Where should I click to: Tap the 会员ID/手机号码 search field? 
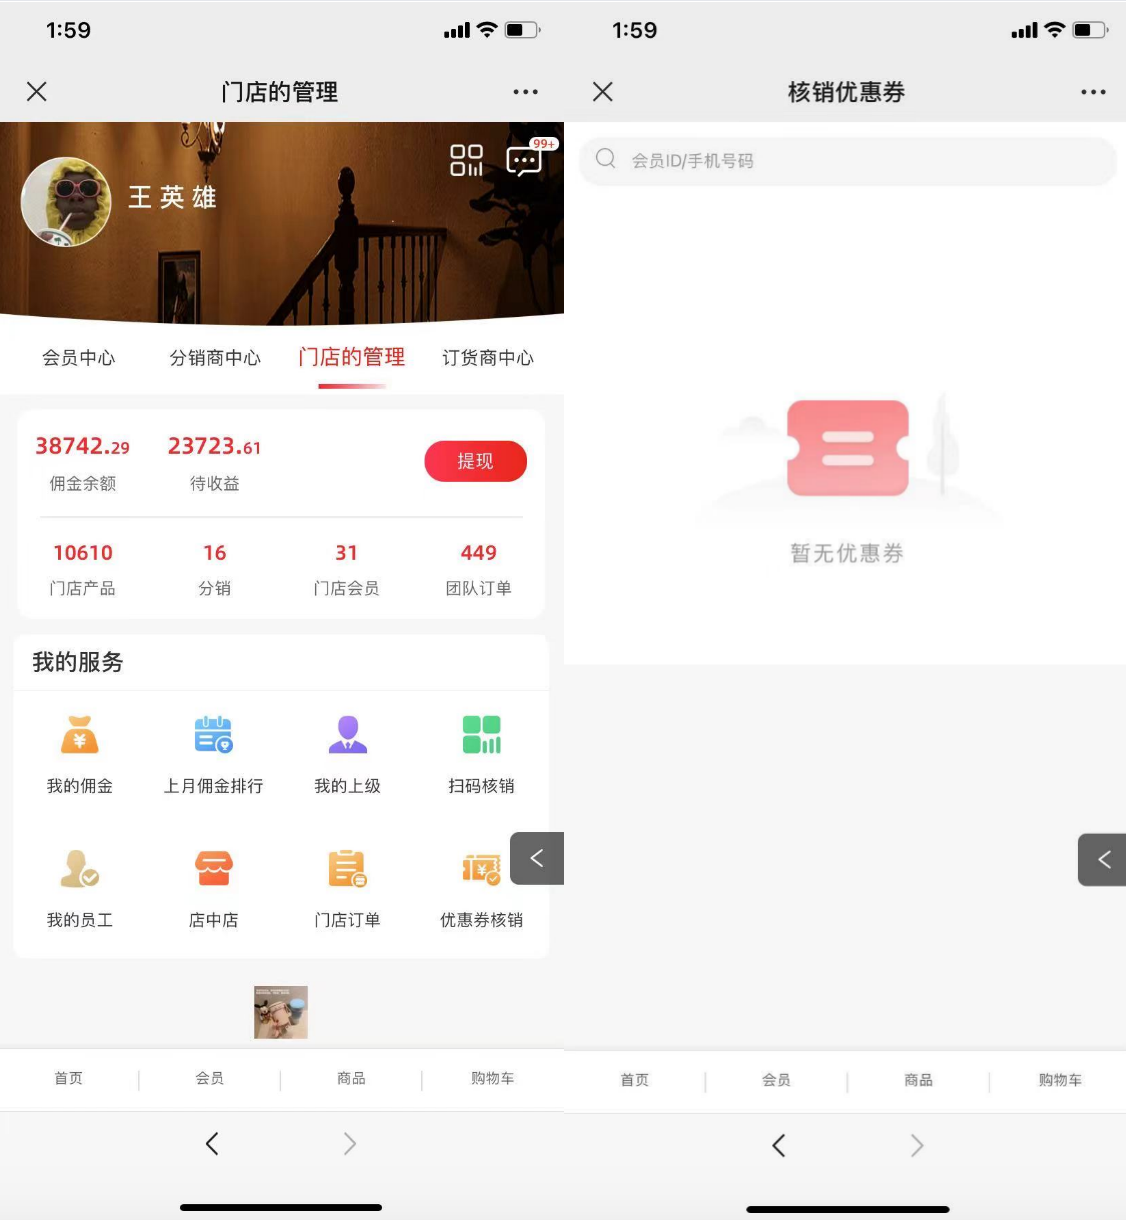tap(846, 160)
